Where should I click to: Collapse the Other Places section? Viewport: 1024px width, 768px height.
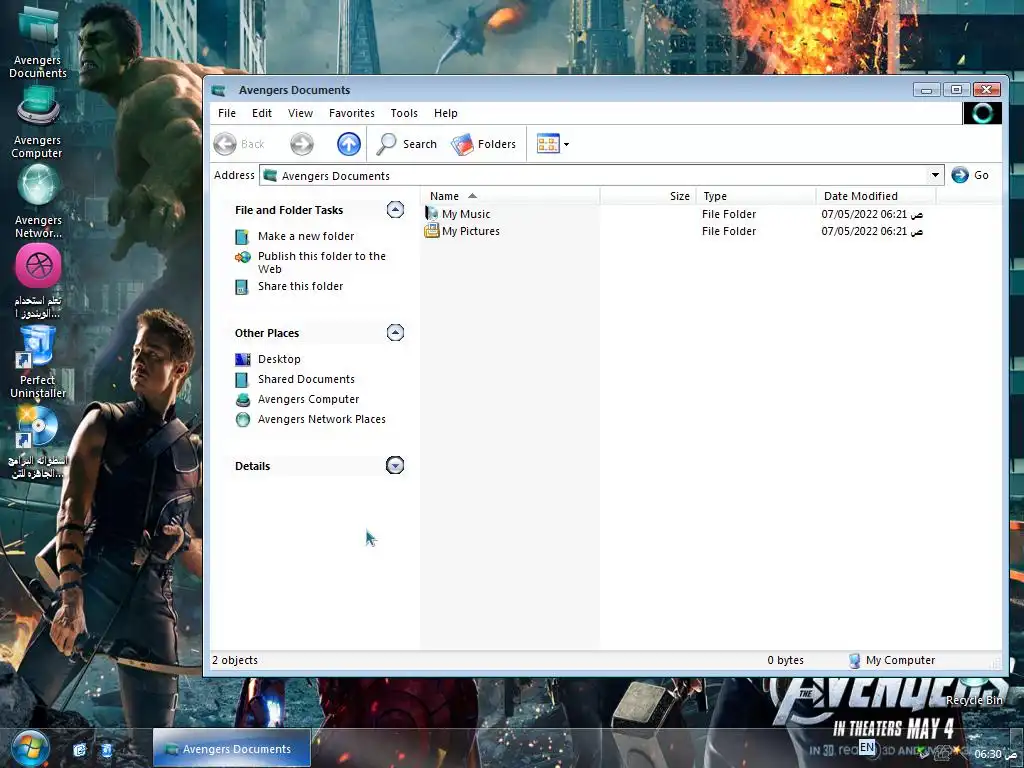tap(395, 332)
